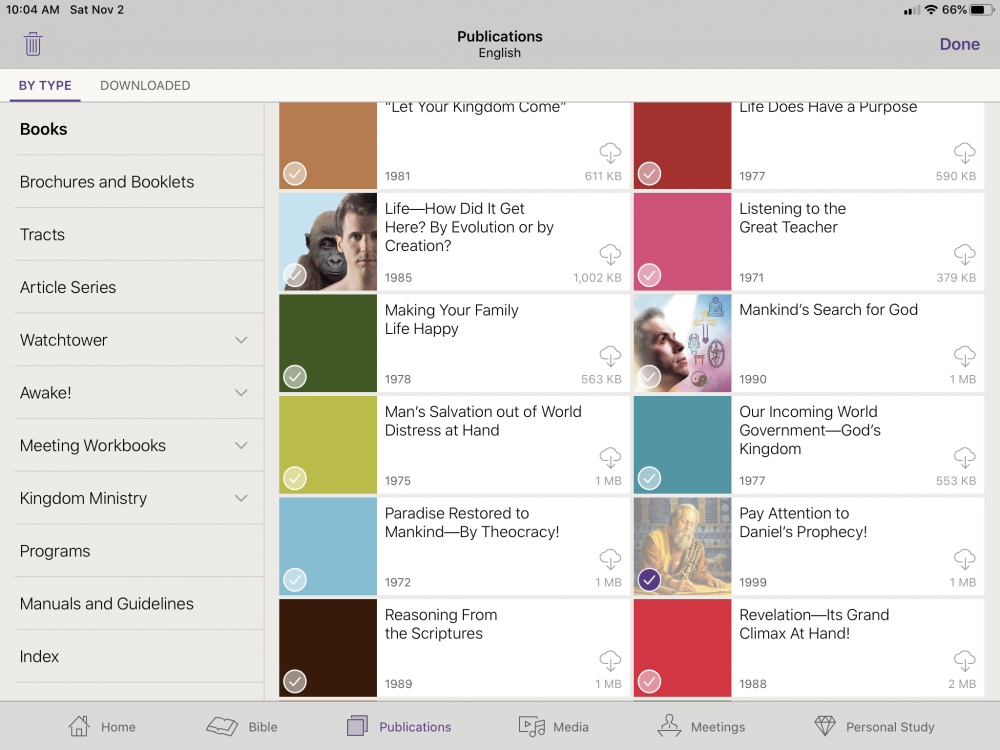Open Personal Study diamond icon

824,726
